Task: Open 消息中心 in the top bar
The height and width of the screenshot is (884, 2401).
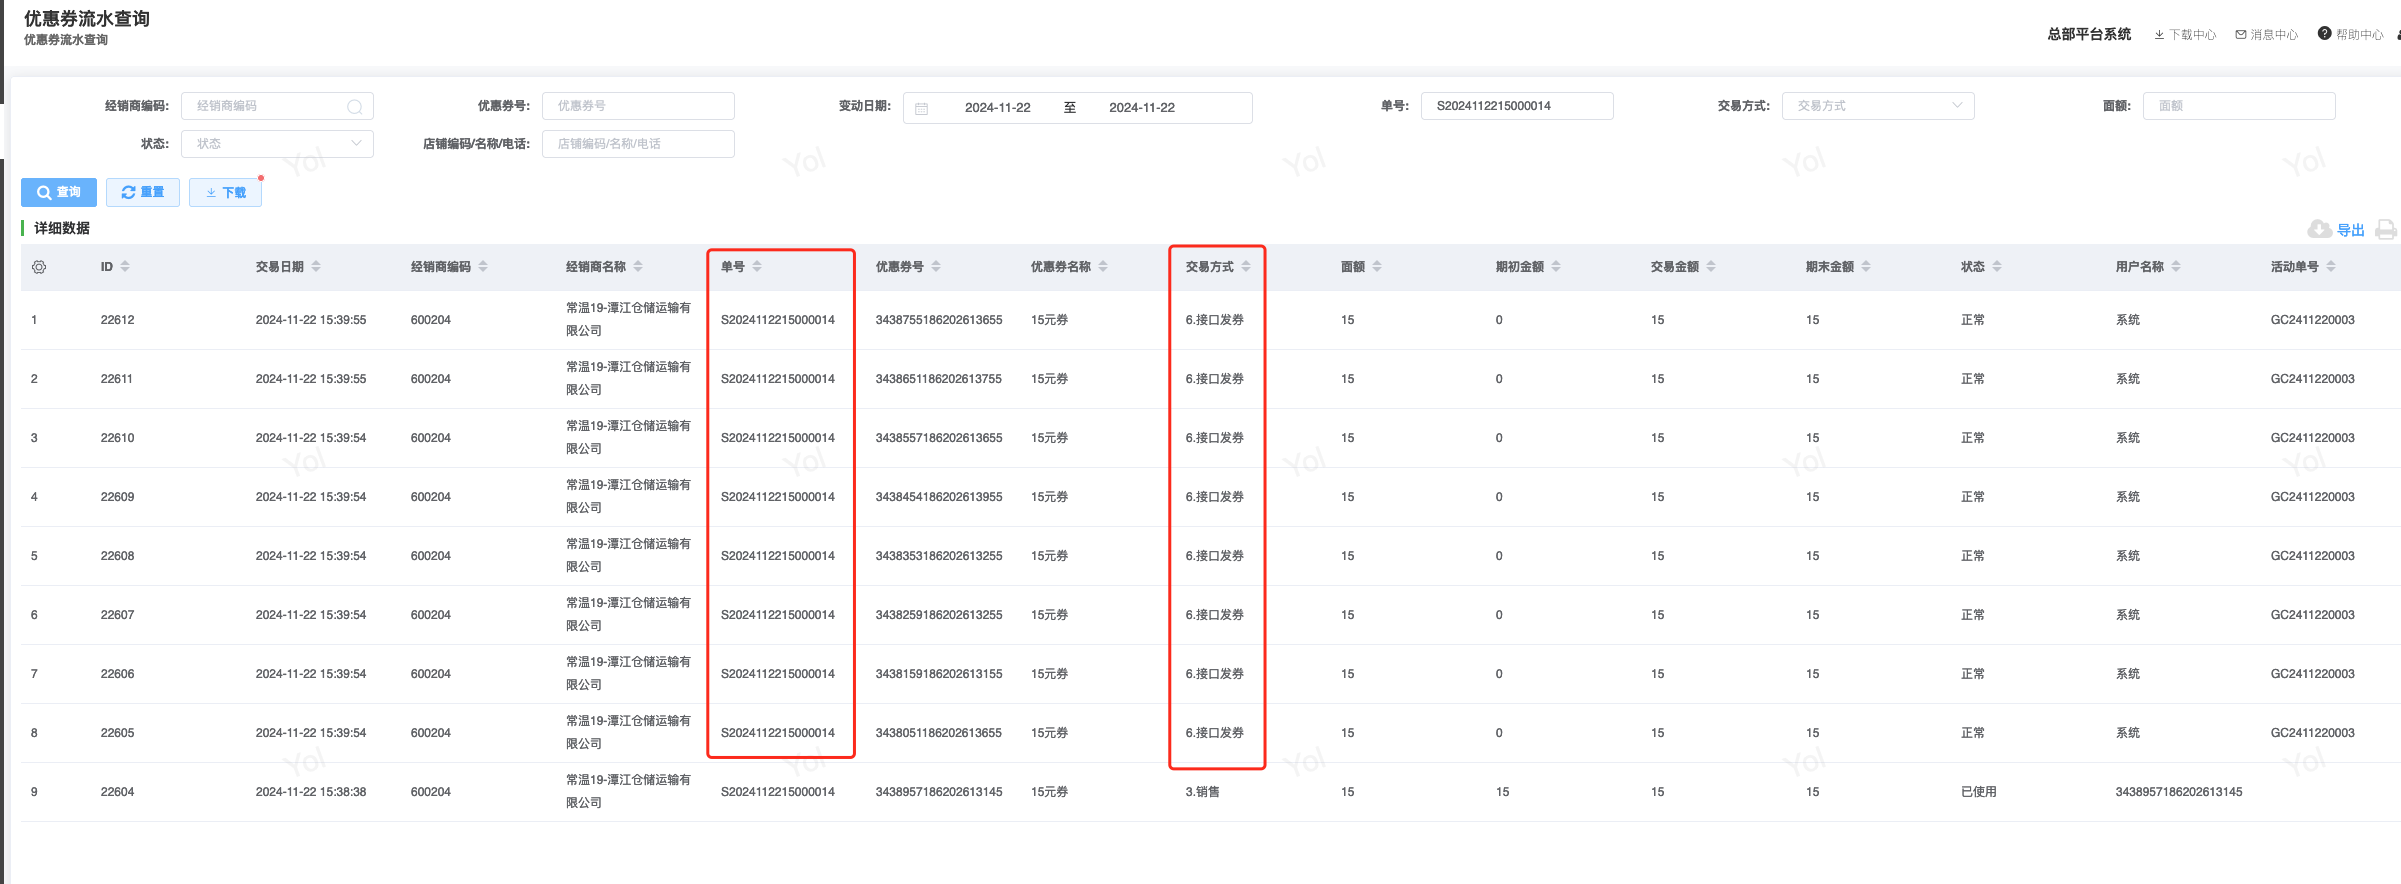Action: point(2267,35)
